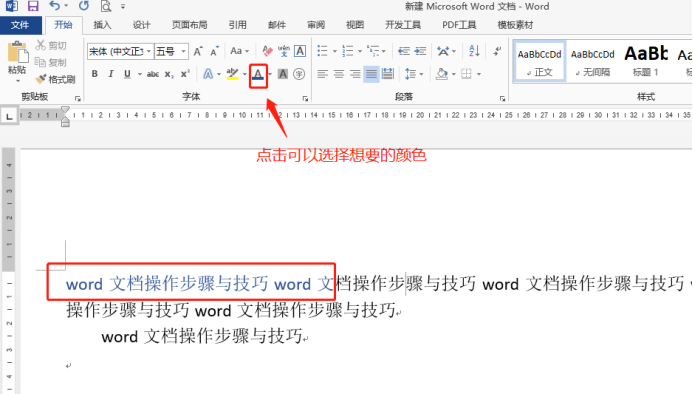Switch to the 插入 Insert tab

tap(102, 25)
